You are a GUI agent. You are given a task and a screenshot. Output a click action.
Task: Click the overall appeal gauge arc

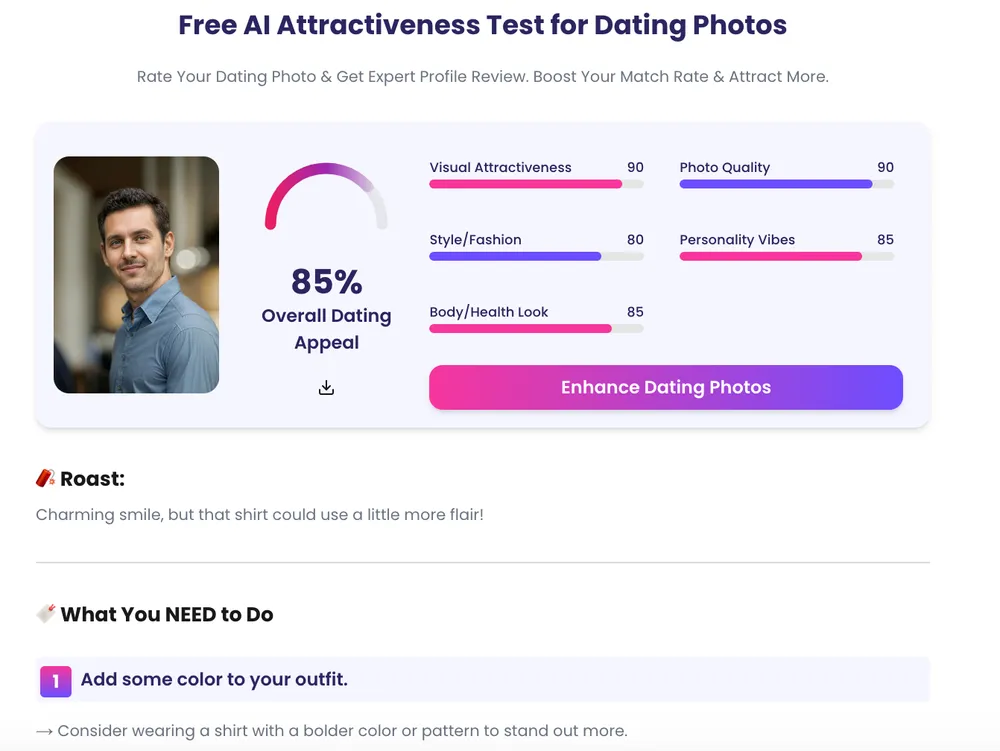point(326,180)
